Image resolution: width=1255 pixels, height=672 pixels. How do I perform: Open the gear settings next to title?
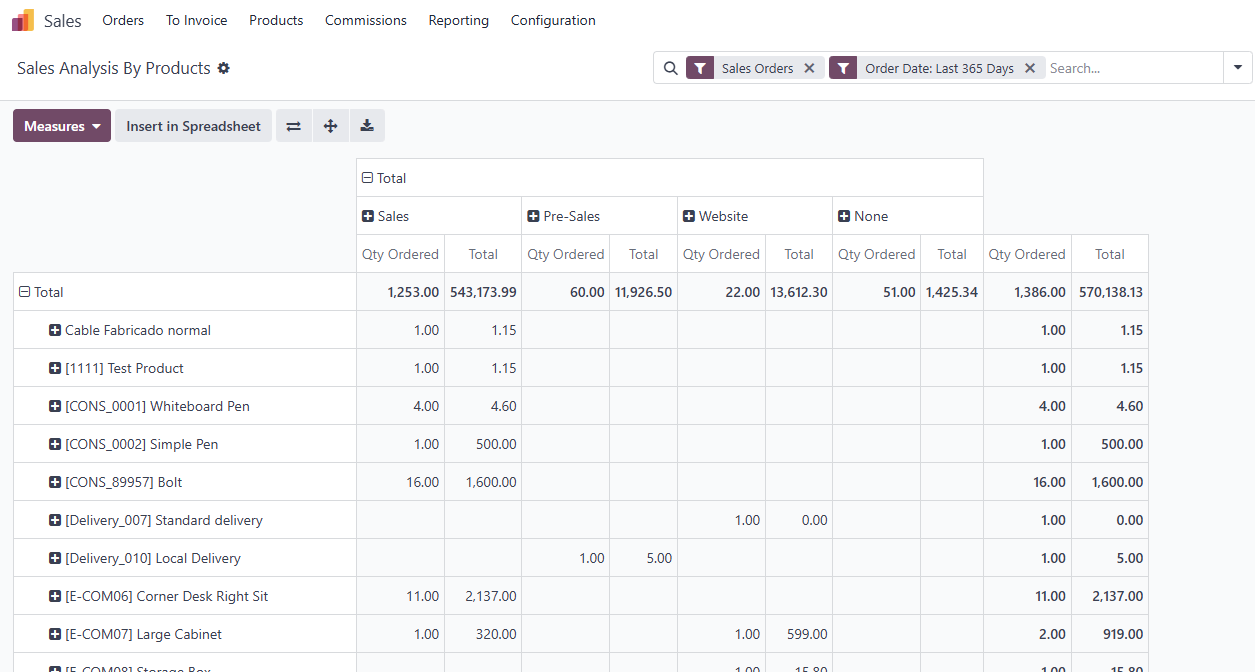tap(224, 68)
